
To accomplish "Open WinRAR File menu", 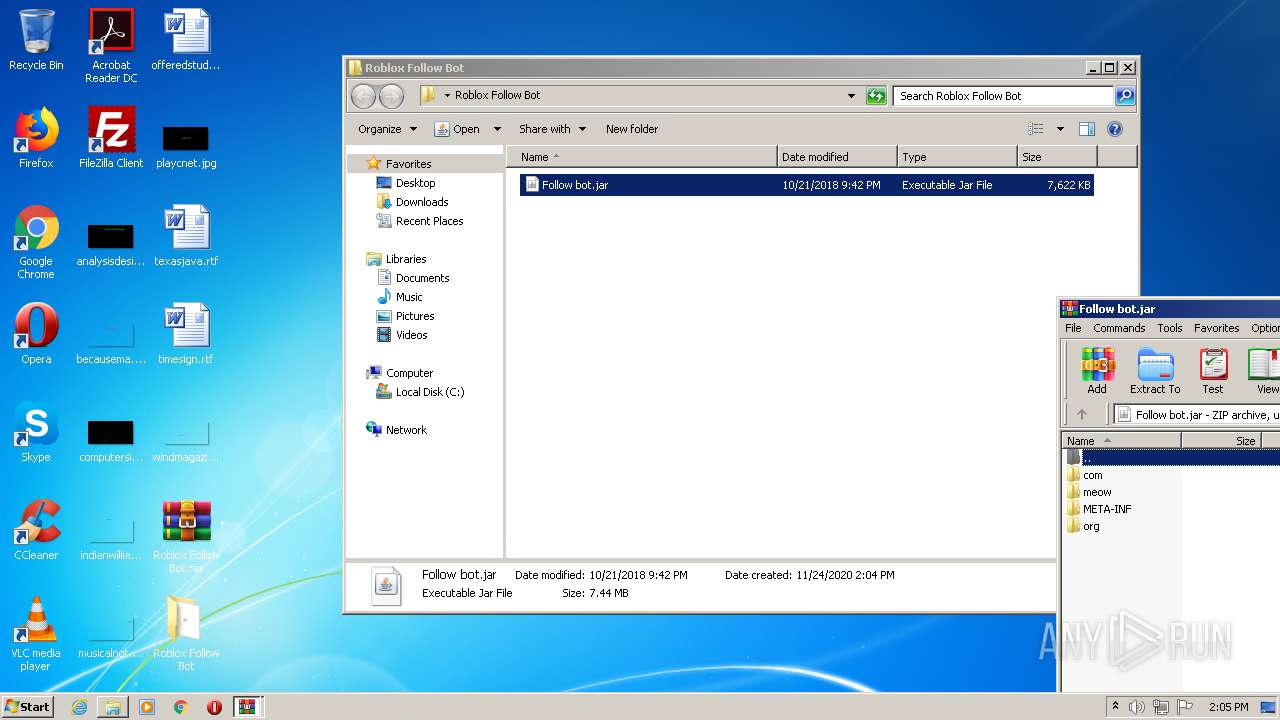I will pos(1073,328).
